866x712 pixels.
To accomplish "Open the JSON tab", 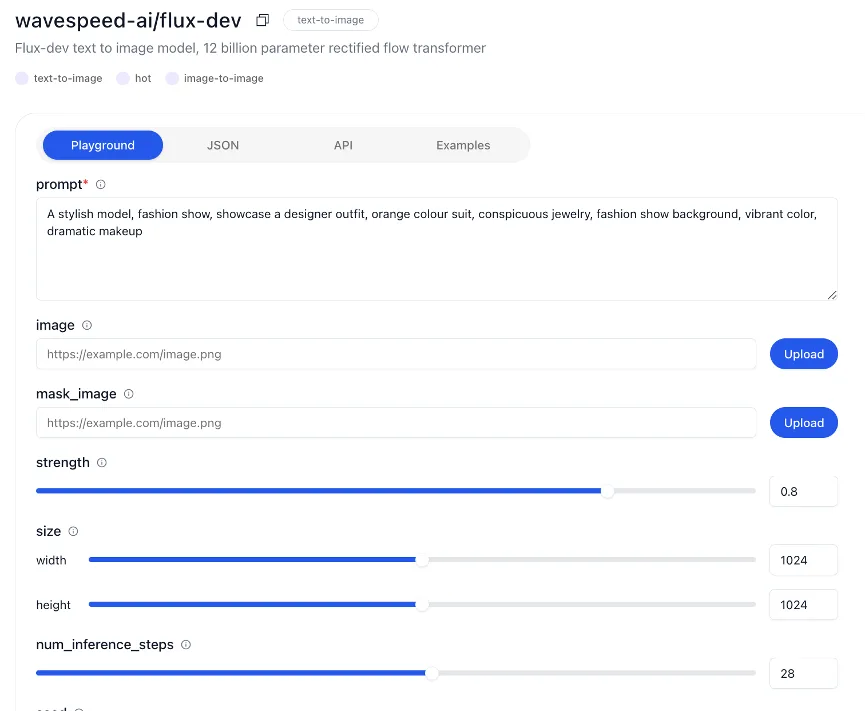I will pos(223,145).
